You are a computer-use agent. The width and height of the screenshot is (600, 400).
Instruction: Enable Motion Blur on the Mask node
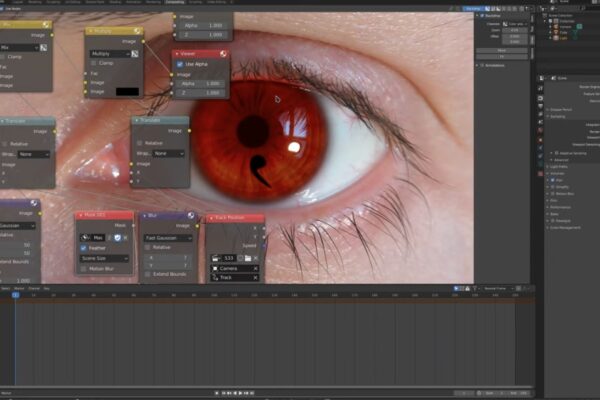pyautogui.click(x=83, y=269)
